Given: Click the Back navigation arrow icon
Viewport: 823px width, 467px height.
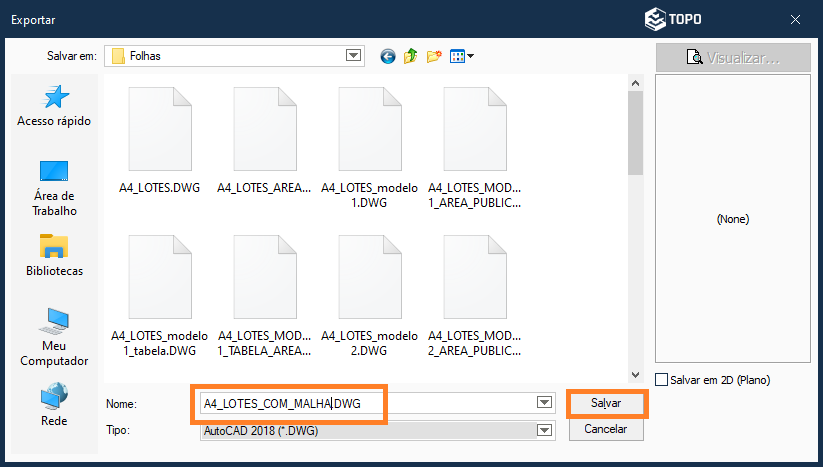Looking at the screenshot, I should tap(388, 56).
